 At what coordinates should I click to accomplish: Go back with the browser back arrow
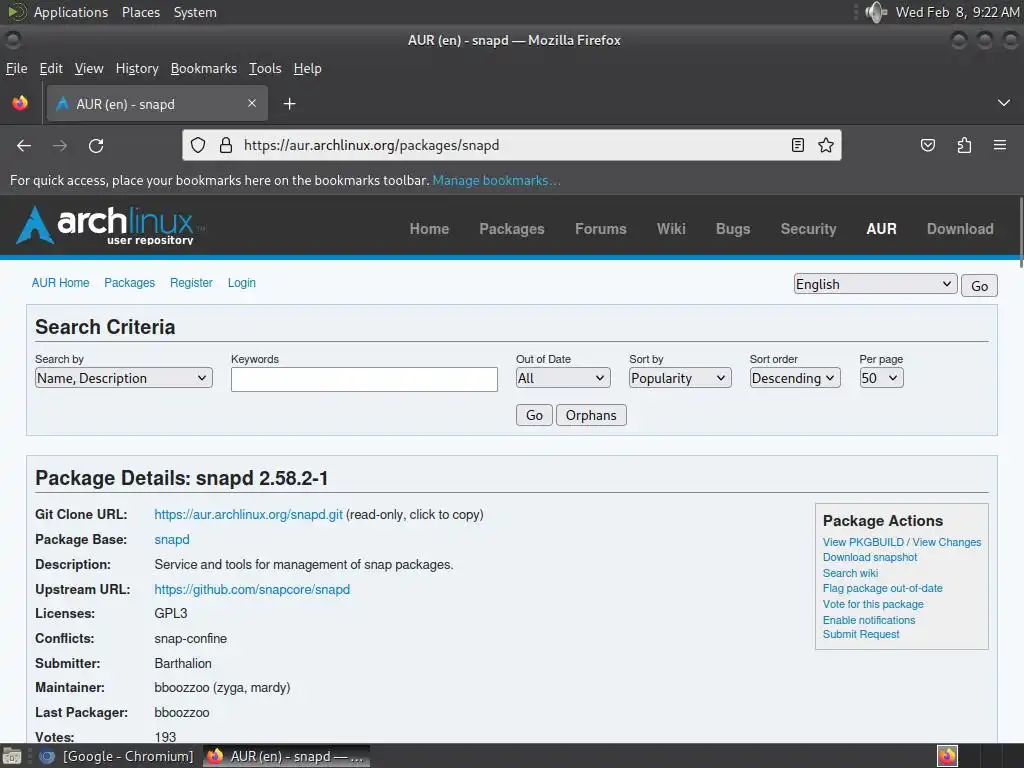(24, 146)
